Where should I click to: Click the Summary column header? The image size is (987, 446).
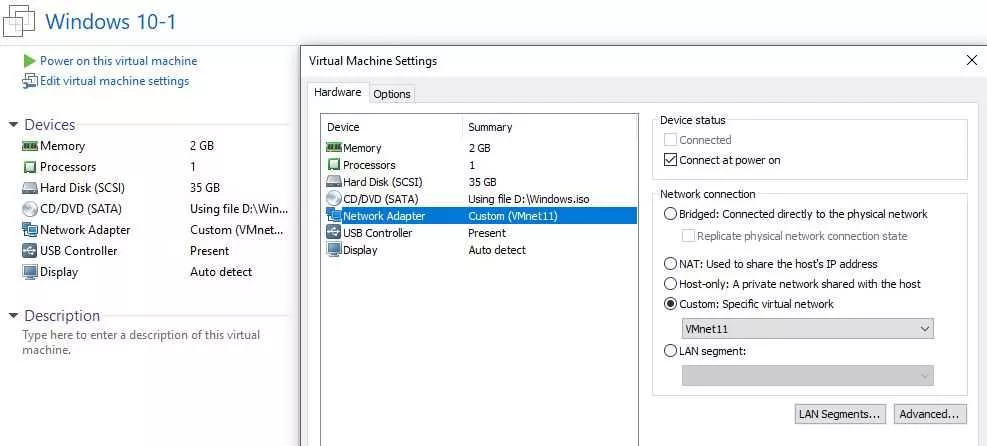(490, 127)
